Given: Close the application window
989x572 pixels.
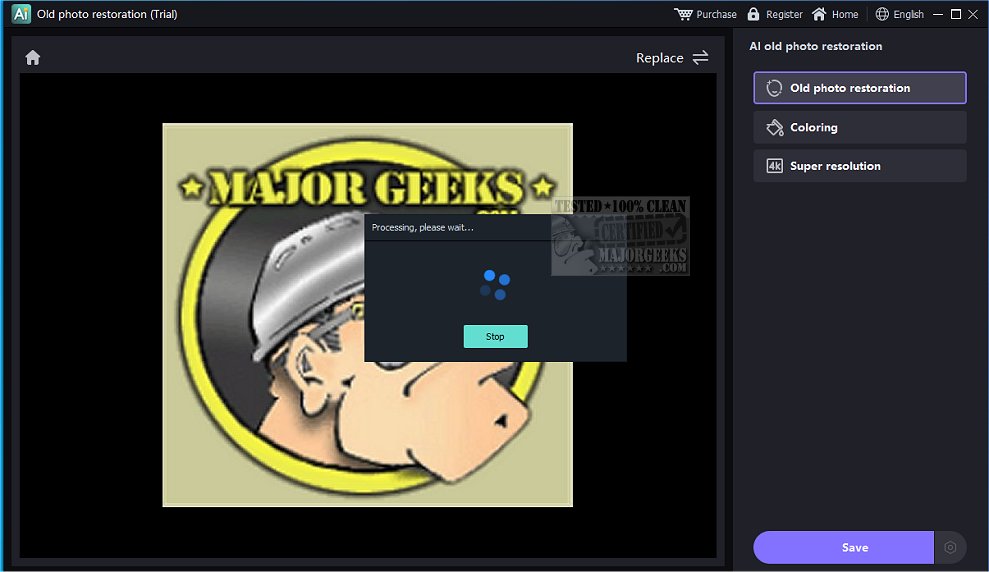Looking at the screenshot, I should click(x=973, y=14).
